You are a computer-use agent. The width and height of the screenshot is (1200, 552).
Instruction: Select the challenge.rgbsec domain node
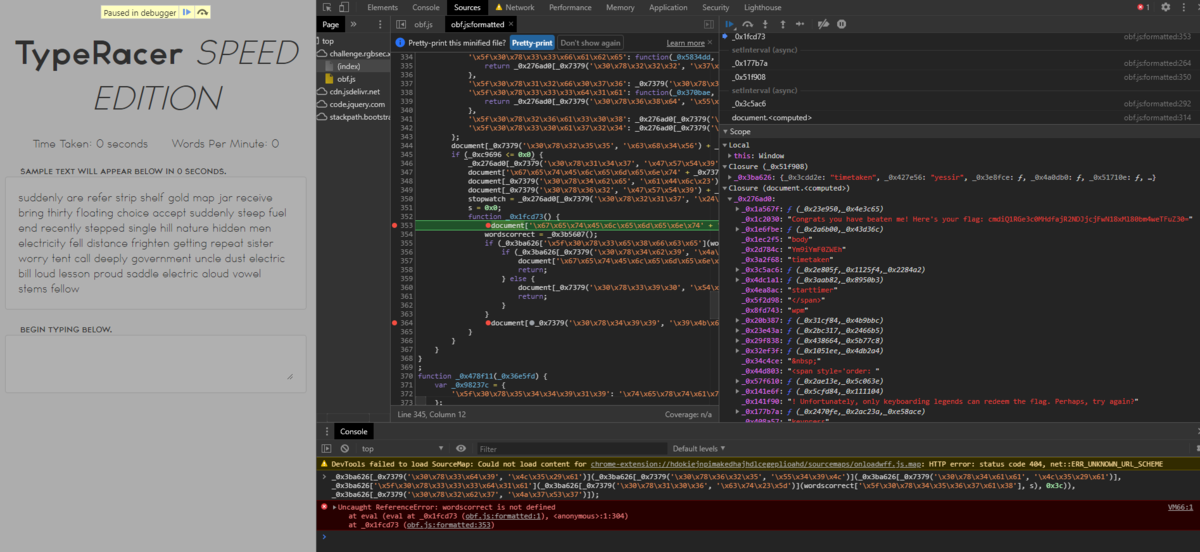point(355,54)
